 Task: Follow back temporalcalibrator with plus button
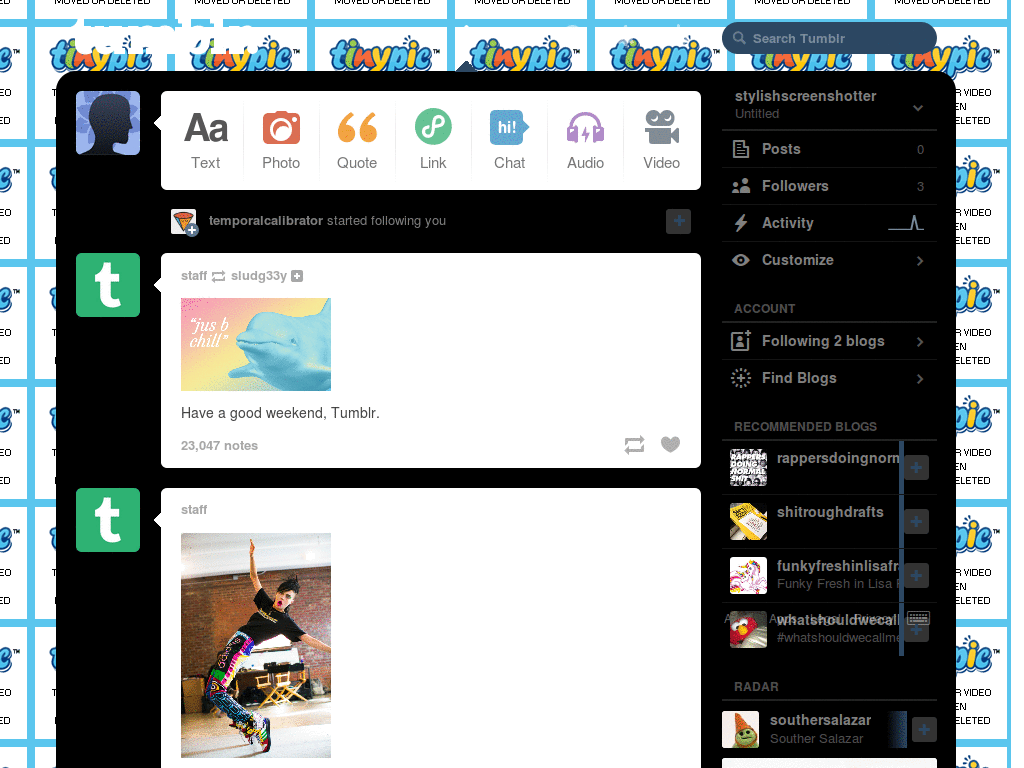(x=679, y=221)
